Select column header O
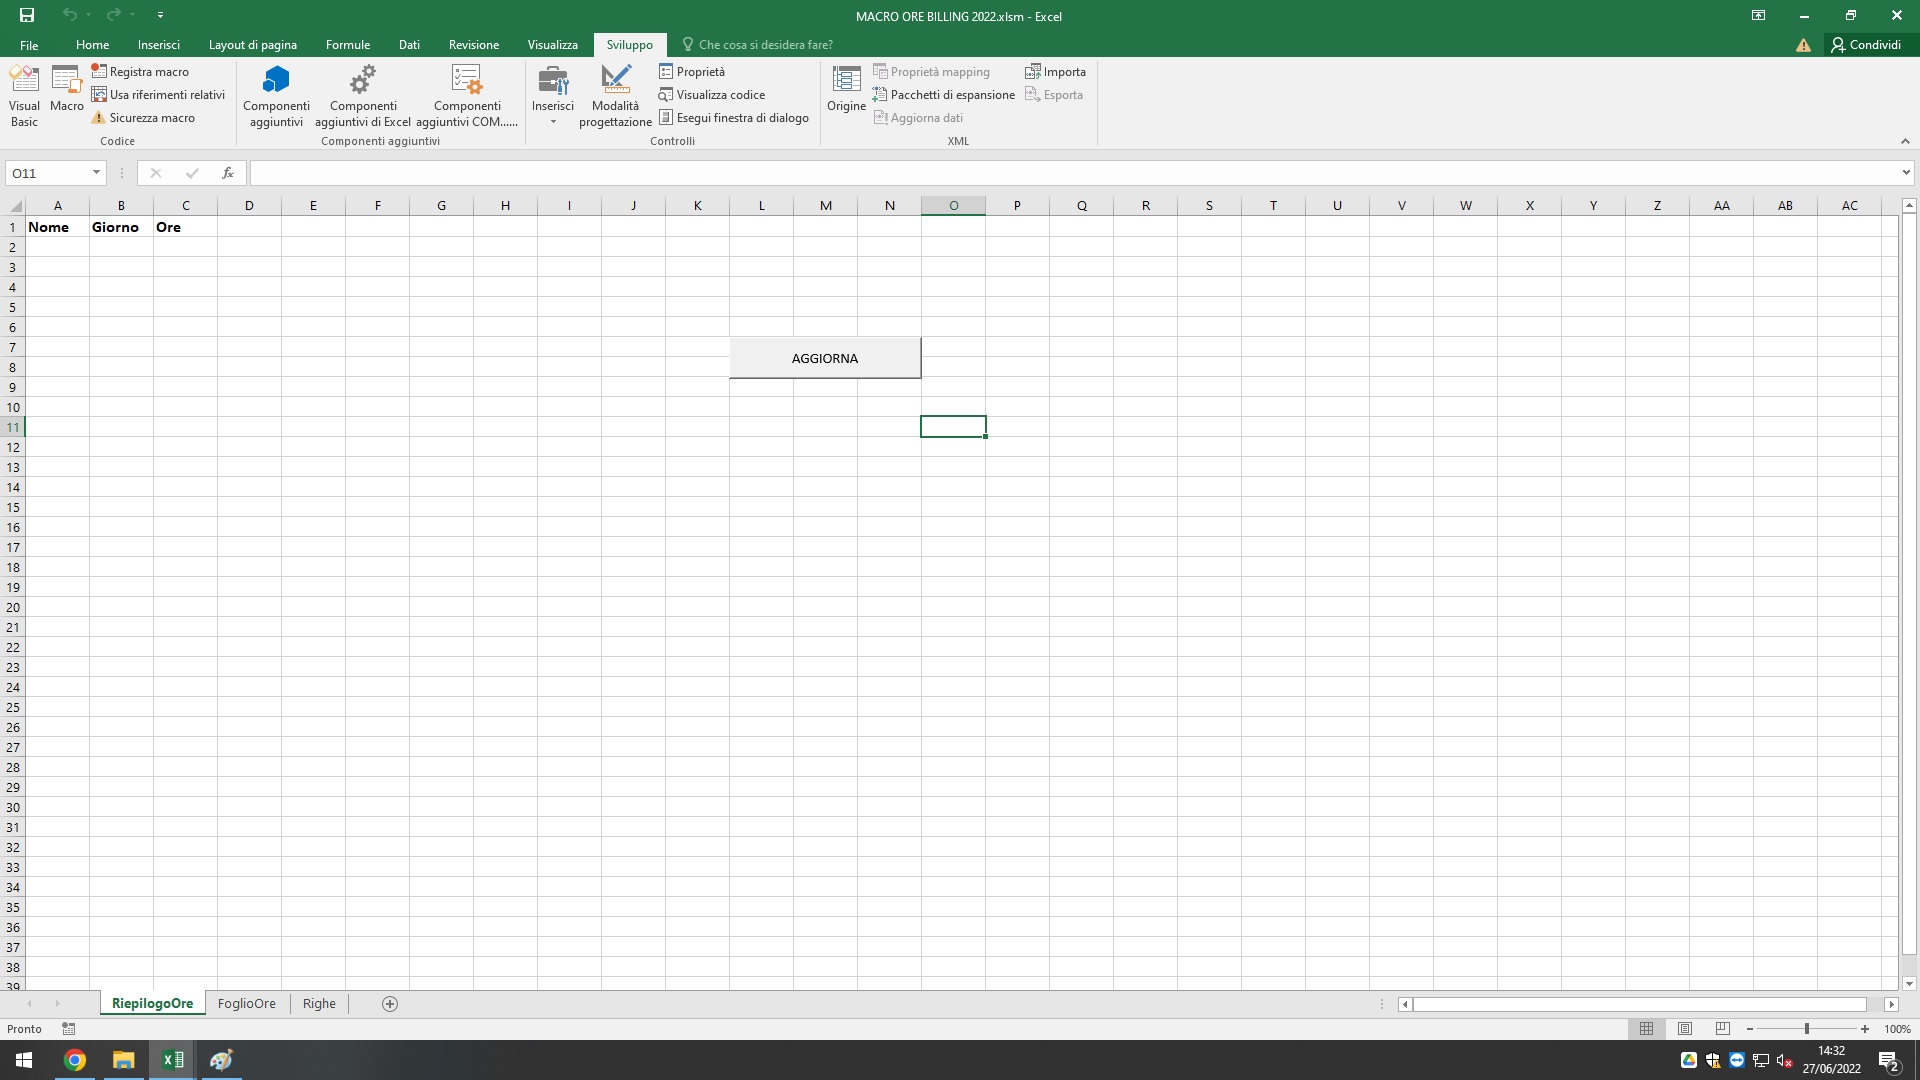Screen dimensions: 1920x1080 [953, 206]
